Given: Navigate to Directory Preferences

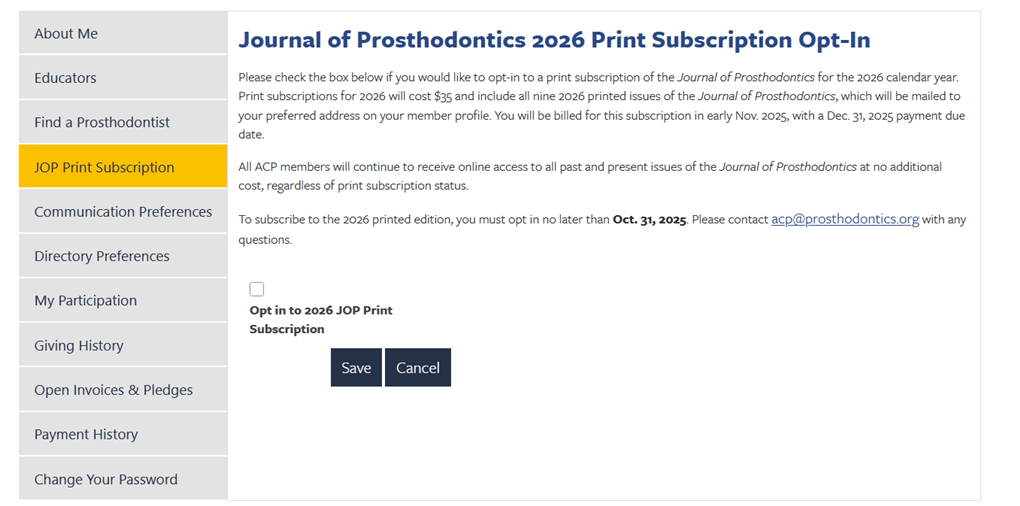Looking at the screenshot, I should point(102,256).
